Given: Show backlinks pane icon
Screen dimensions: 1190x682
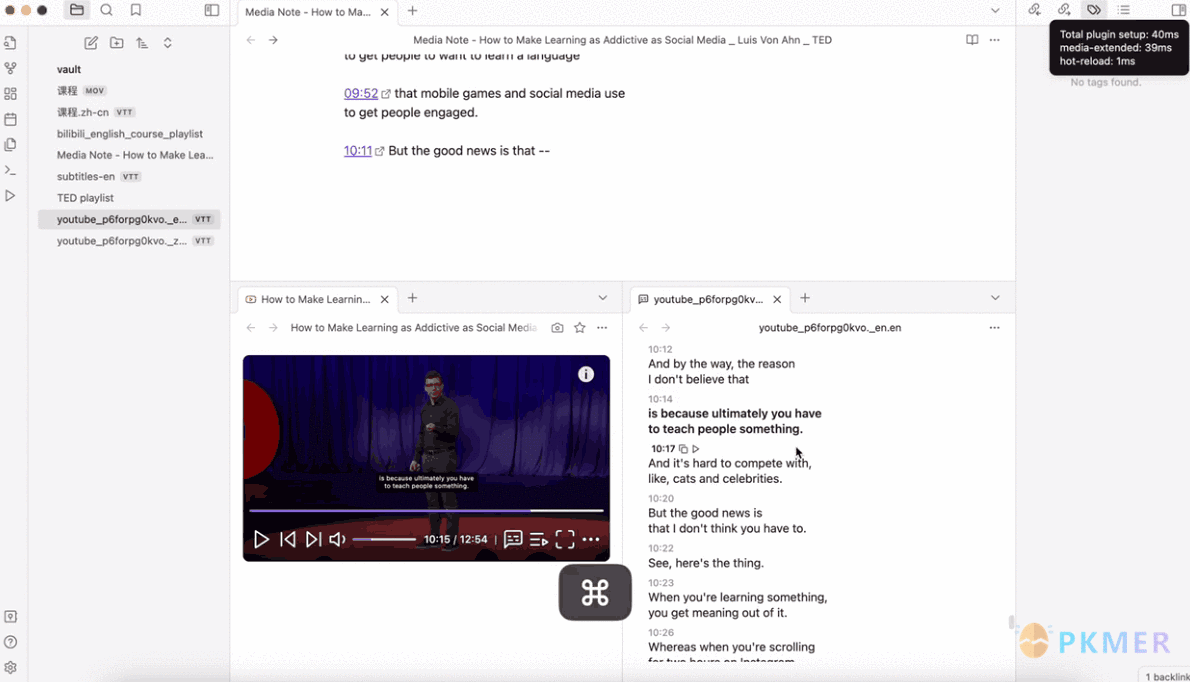Looking at the screenshot, I should click(1034, 10).
